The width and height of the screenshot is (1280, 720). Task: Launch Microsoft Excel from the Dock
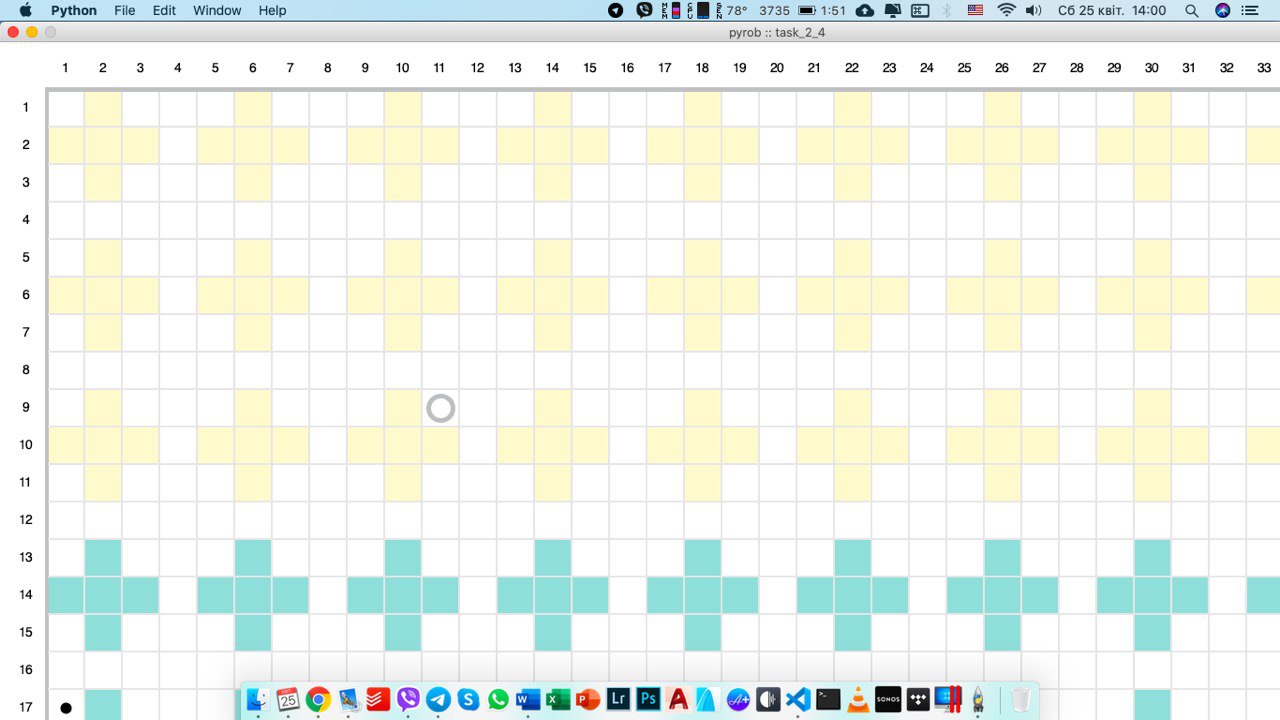[558, 700]
